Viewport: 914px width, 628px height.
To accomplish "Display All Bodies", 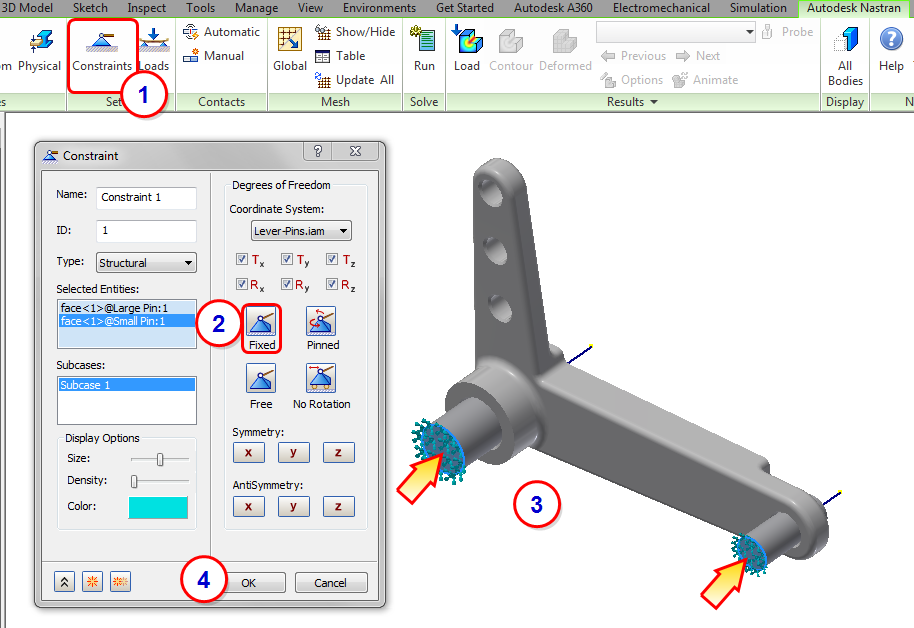I will pos(845,57).
